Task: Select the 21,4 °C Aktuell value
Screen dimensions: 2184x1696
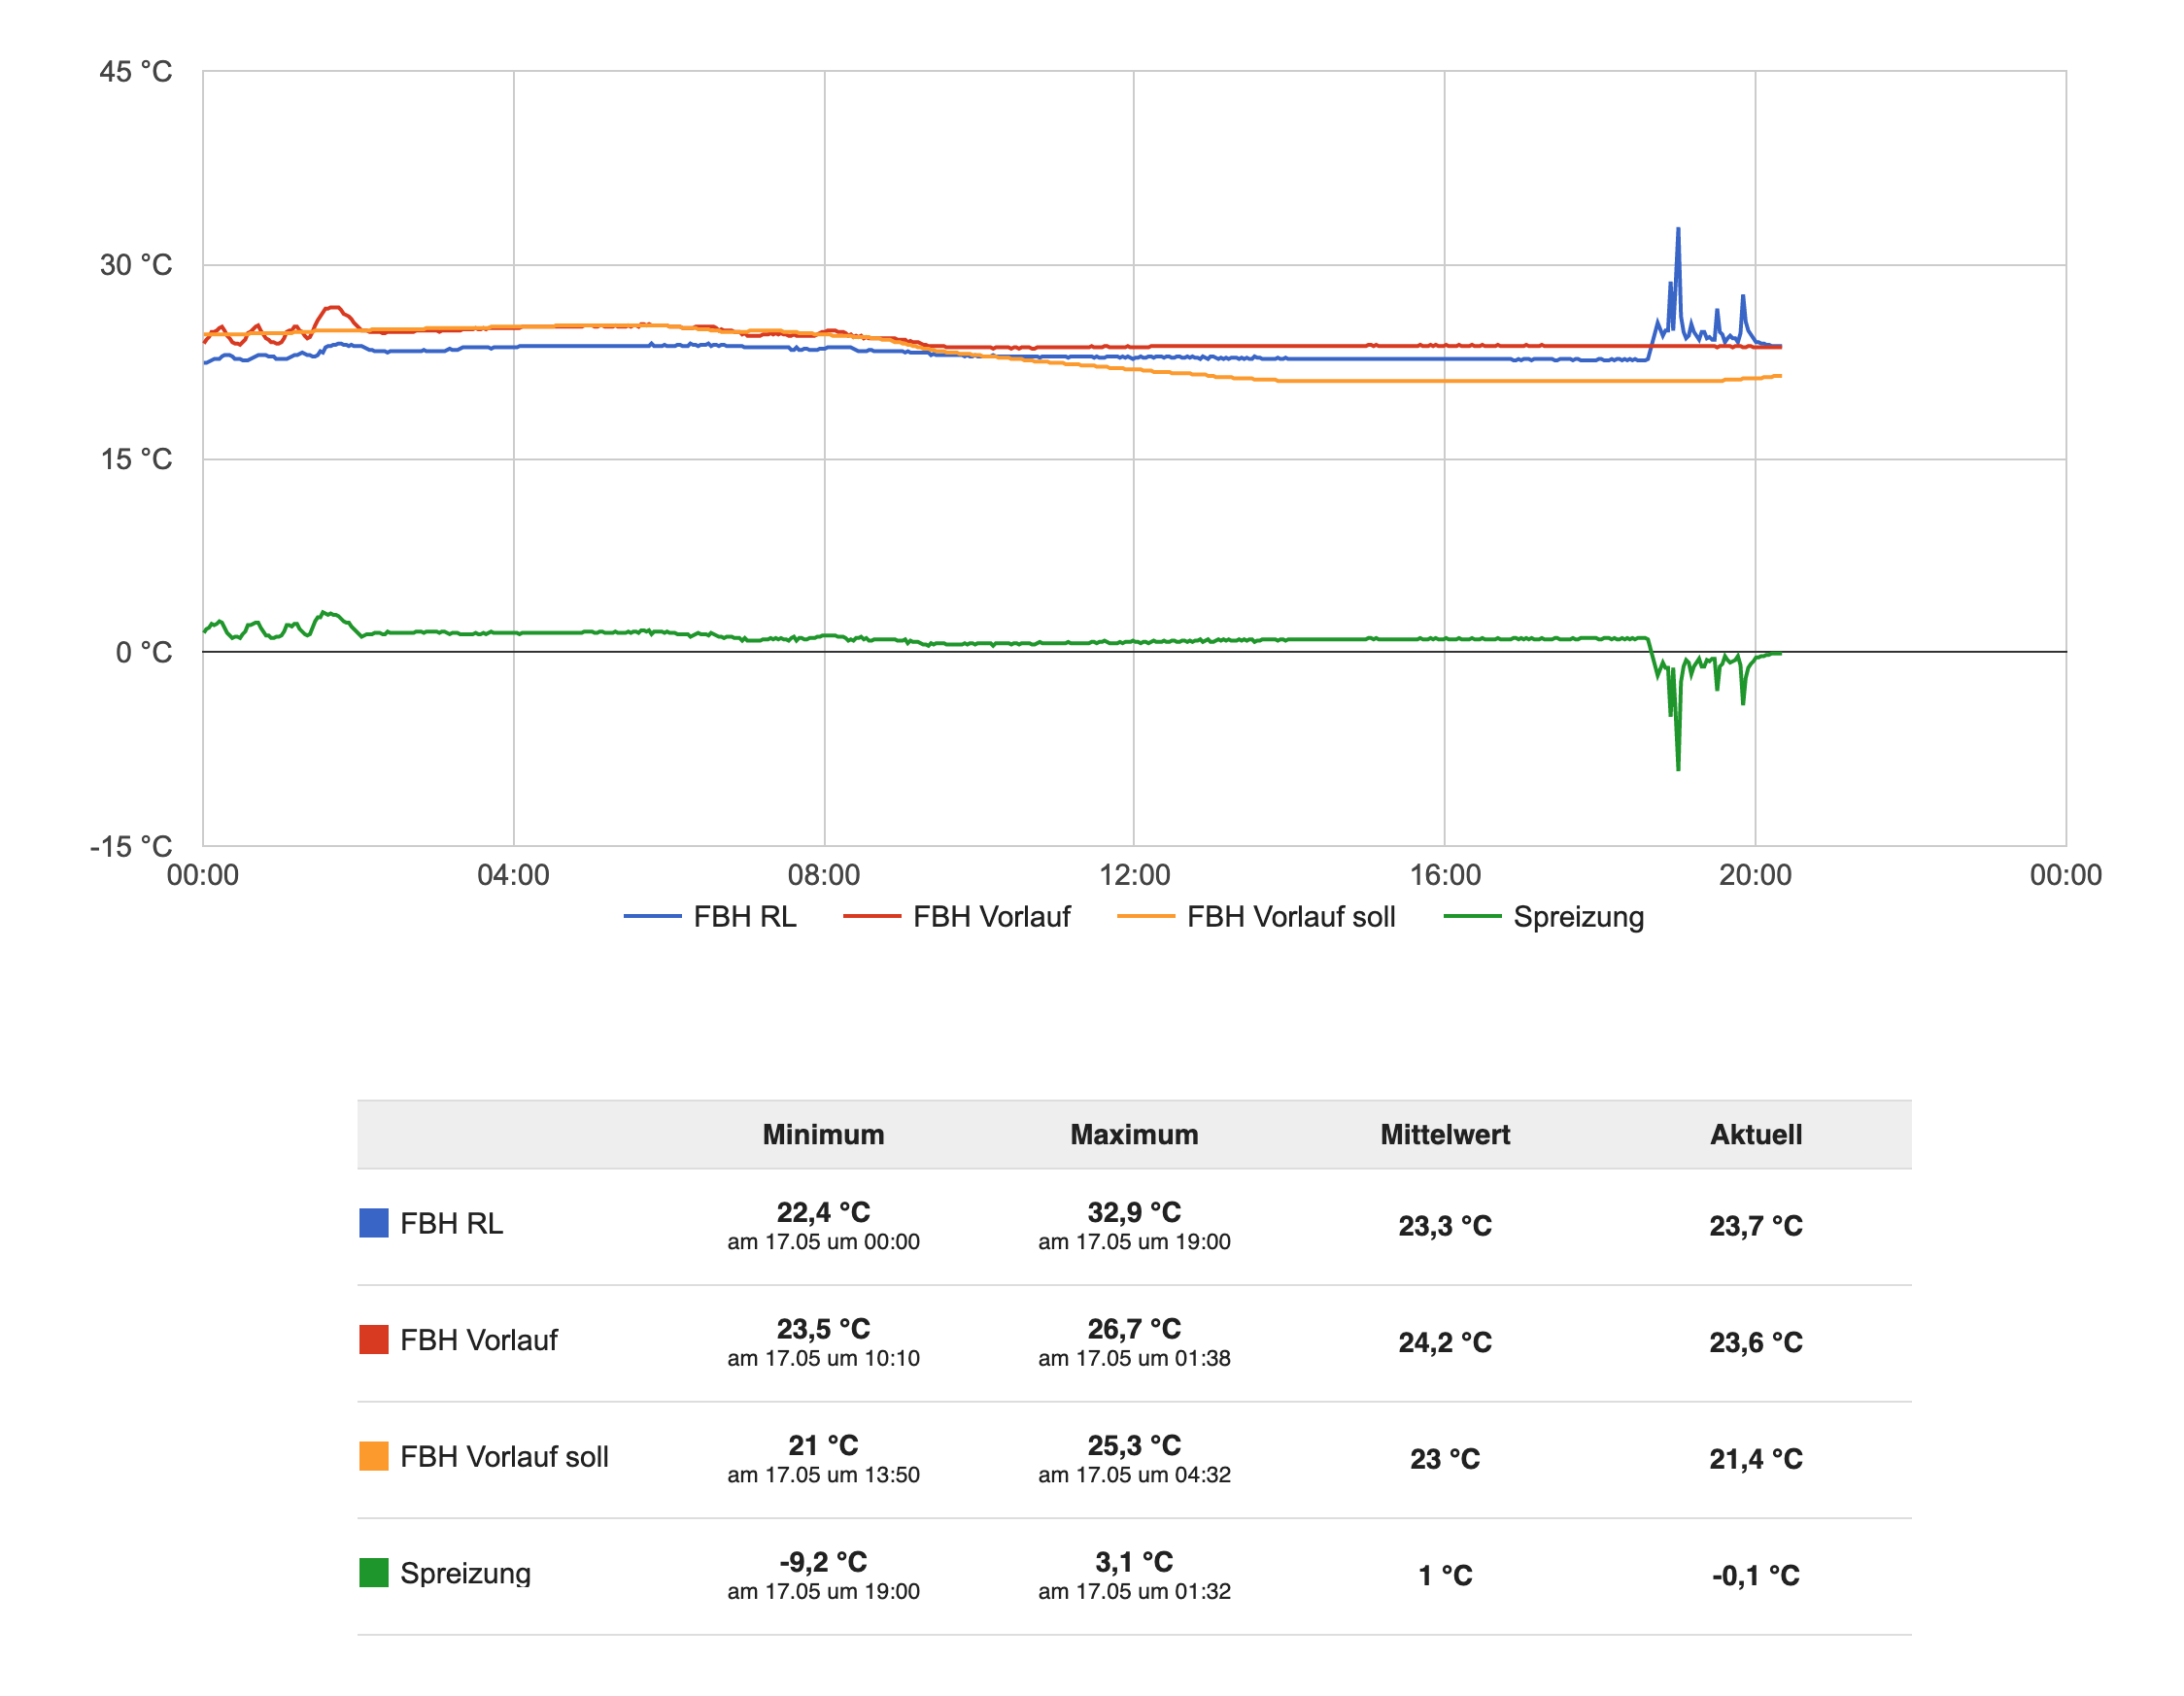Action: 1756,1459
